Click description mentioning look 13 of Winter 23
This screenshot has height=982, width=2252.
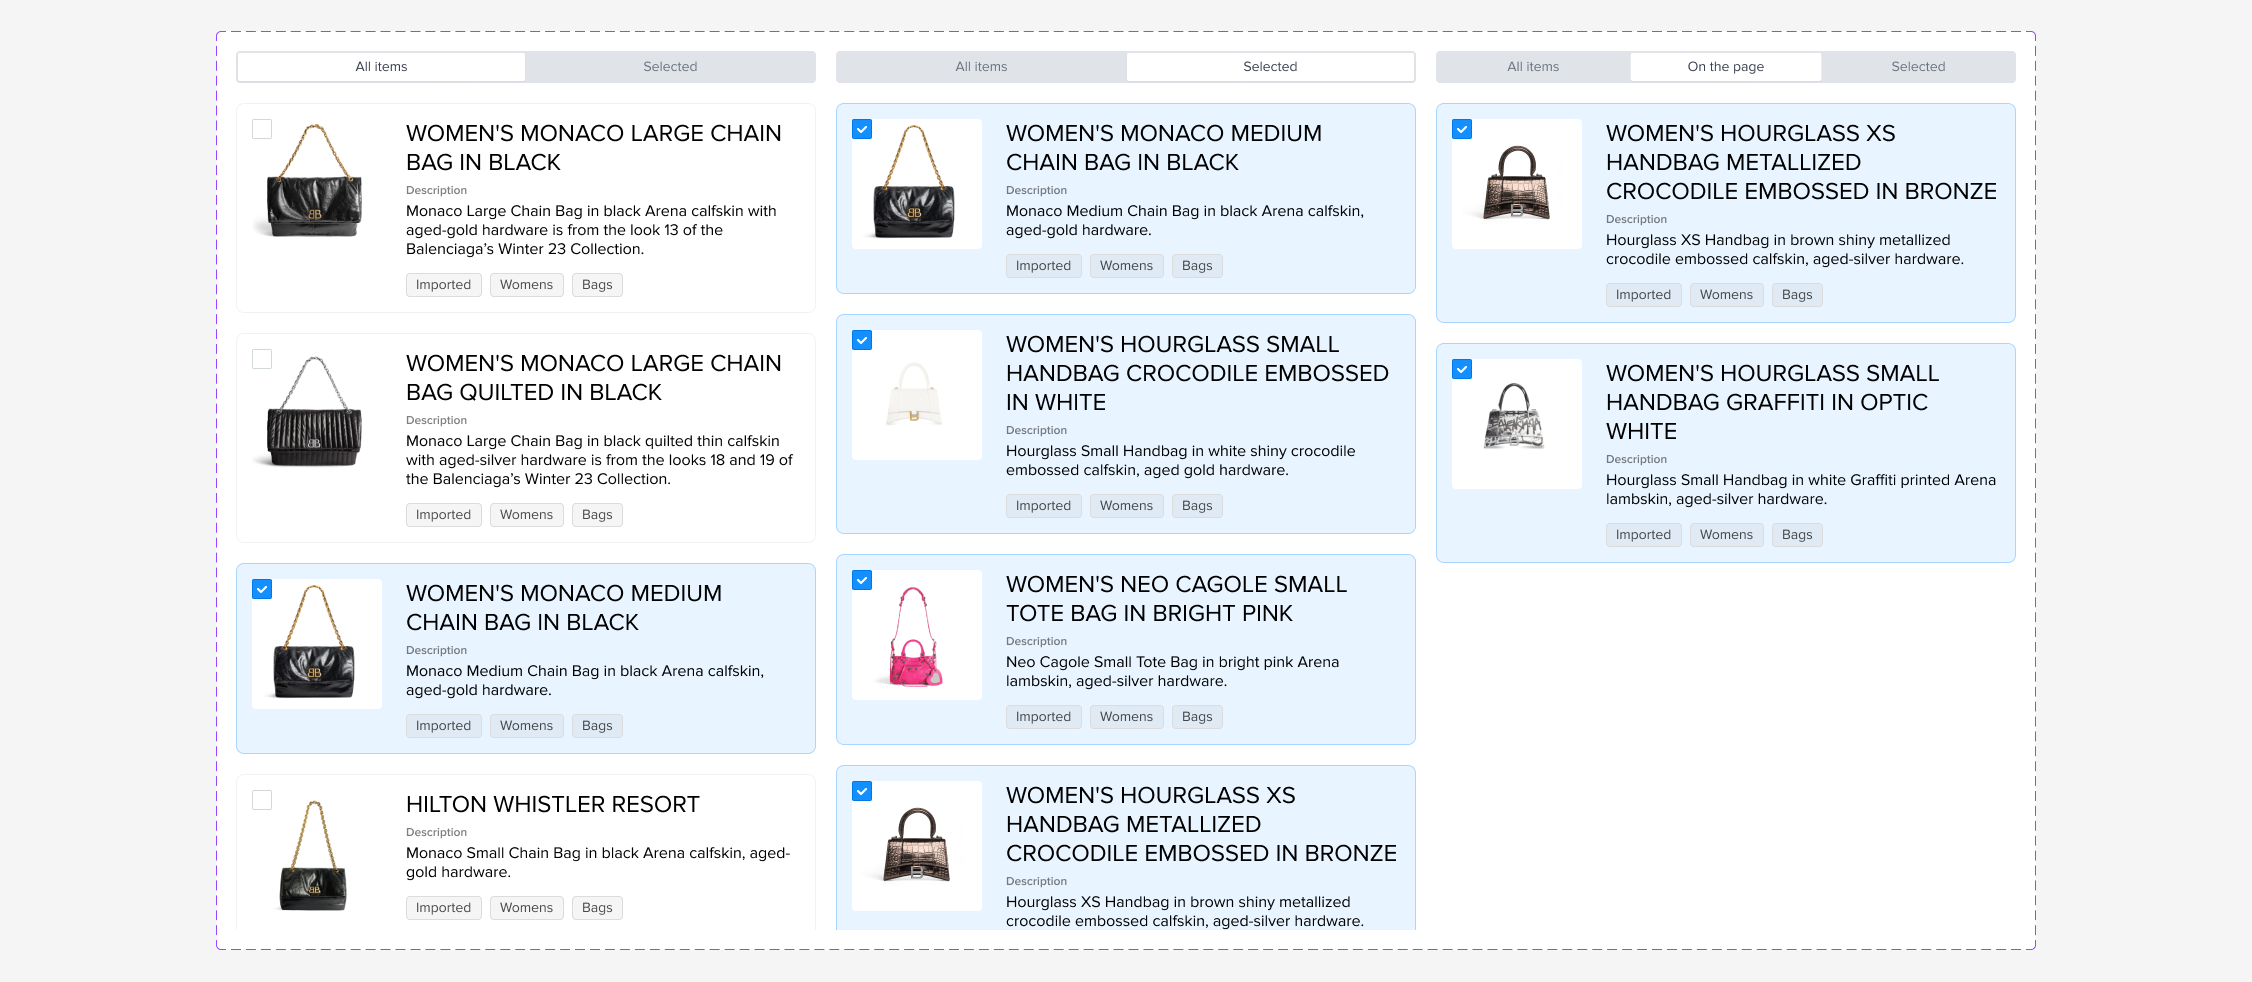[591, 230]
